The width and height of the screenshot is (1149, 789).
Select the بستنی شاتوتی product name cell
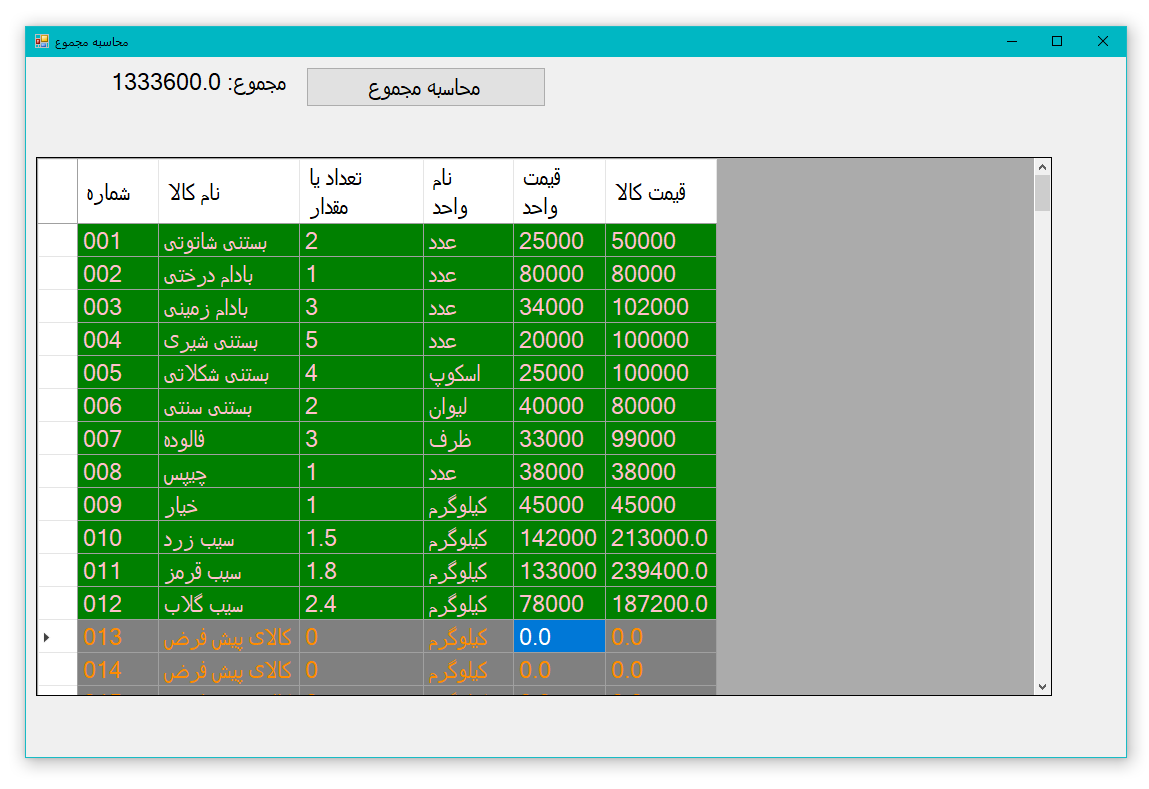tap(228, 241)
